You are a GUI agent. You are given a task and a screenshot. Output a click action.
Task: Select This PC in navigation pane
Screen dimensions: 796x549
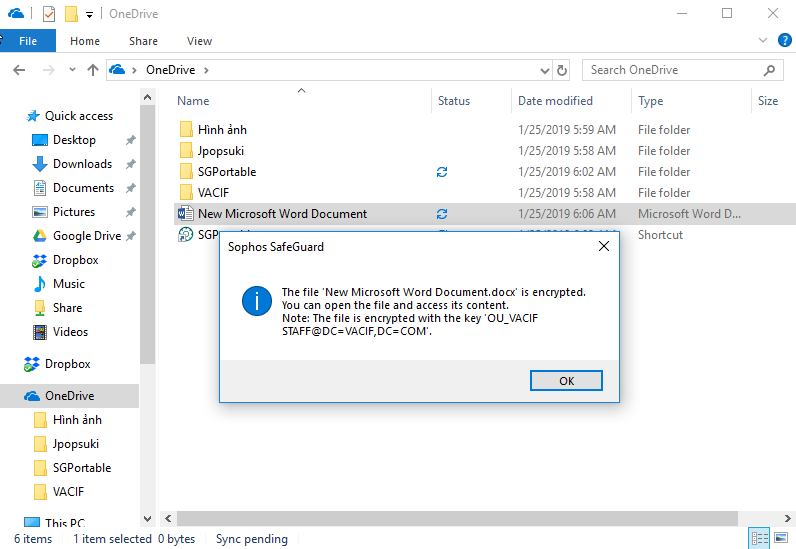click(x=64, y=523)
